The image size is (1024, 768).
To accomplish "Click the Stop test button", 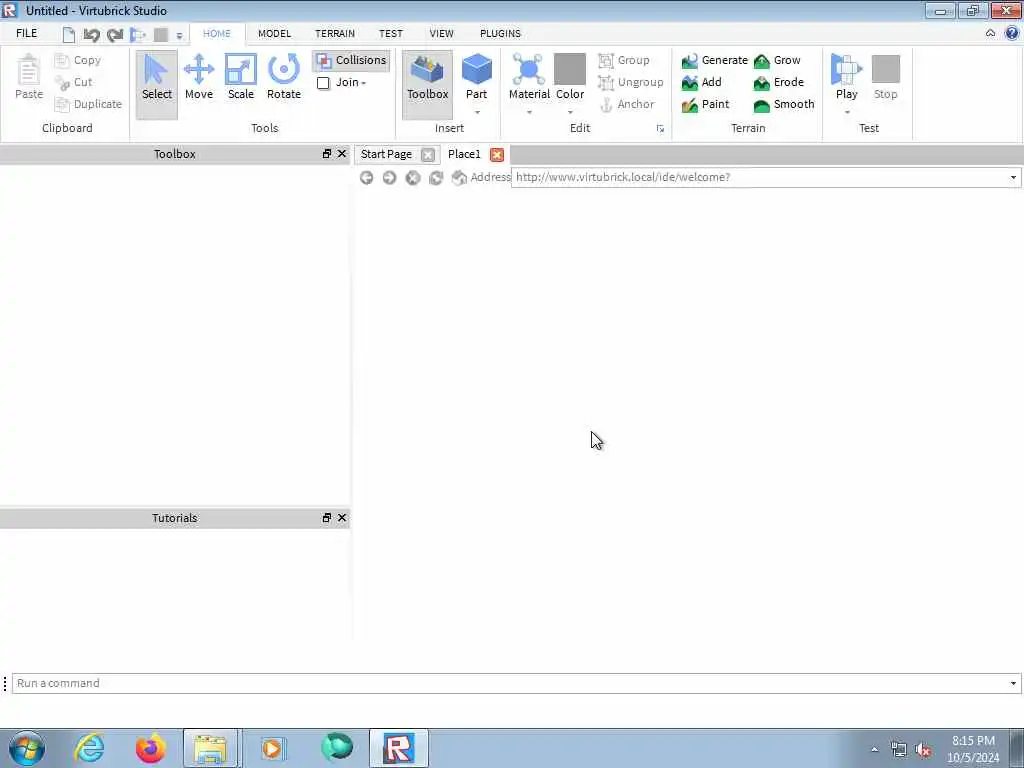I will (886, 77).
